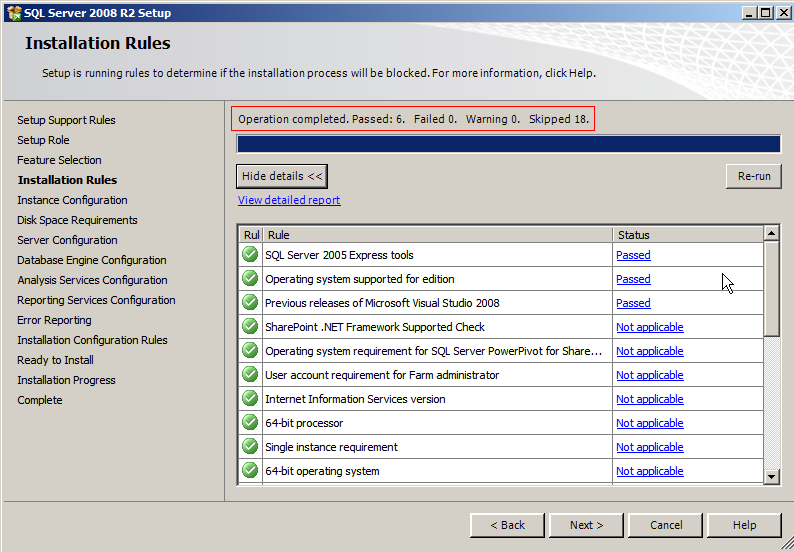Viewport: 794px width, 552px height.
Task: Minimize the SQL Server Setup window
Action: click(x=749, y=13)
